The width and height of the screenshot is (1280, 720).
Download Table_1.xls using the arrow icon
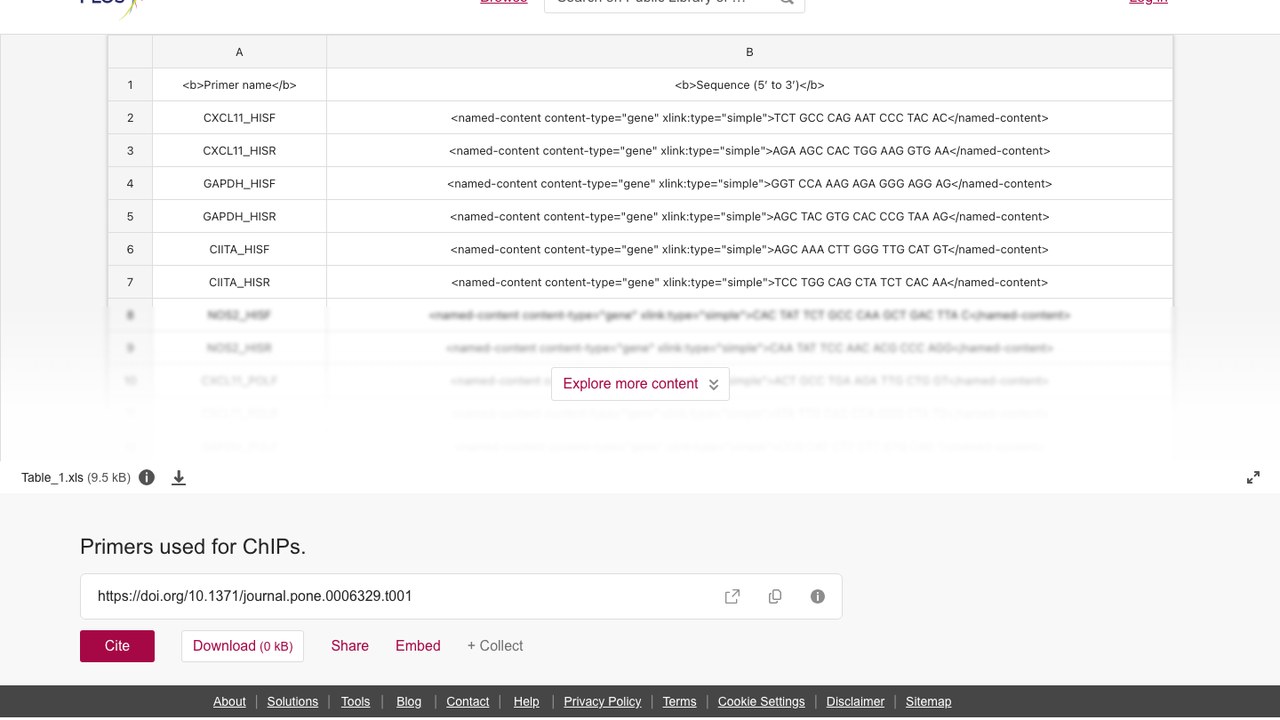[x=179, y=478]
